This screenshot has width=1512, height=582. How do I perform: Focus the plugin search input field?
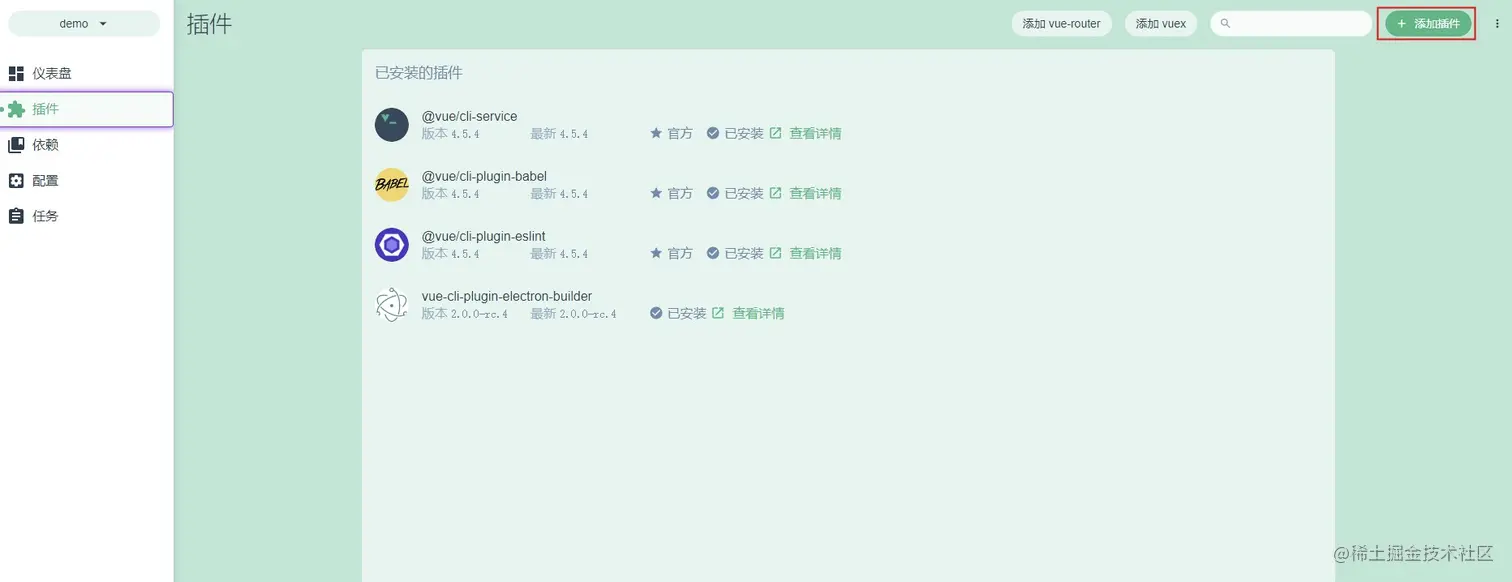pos(1291,24)
